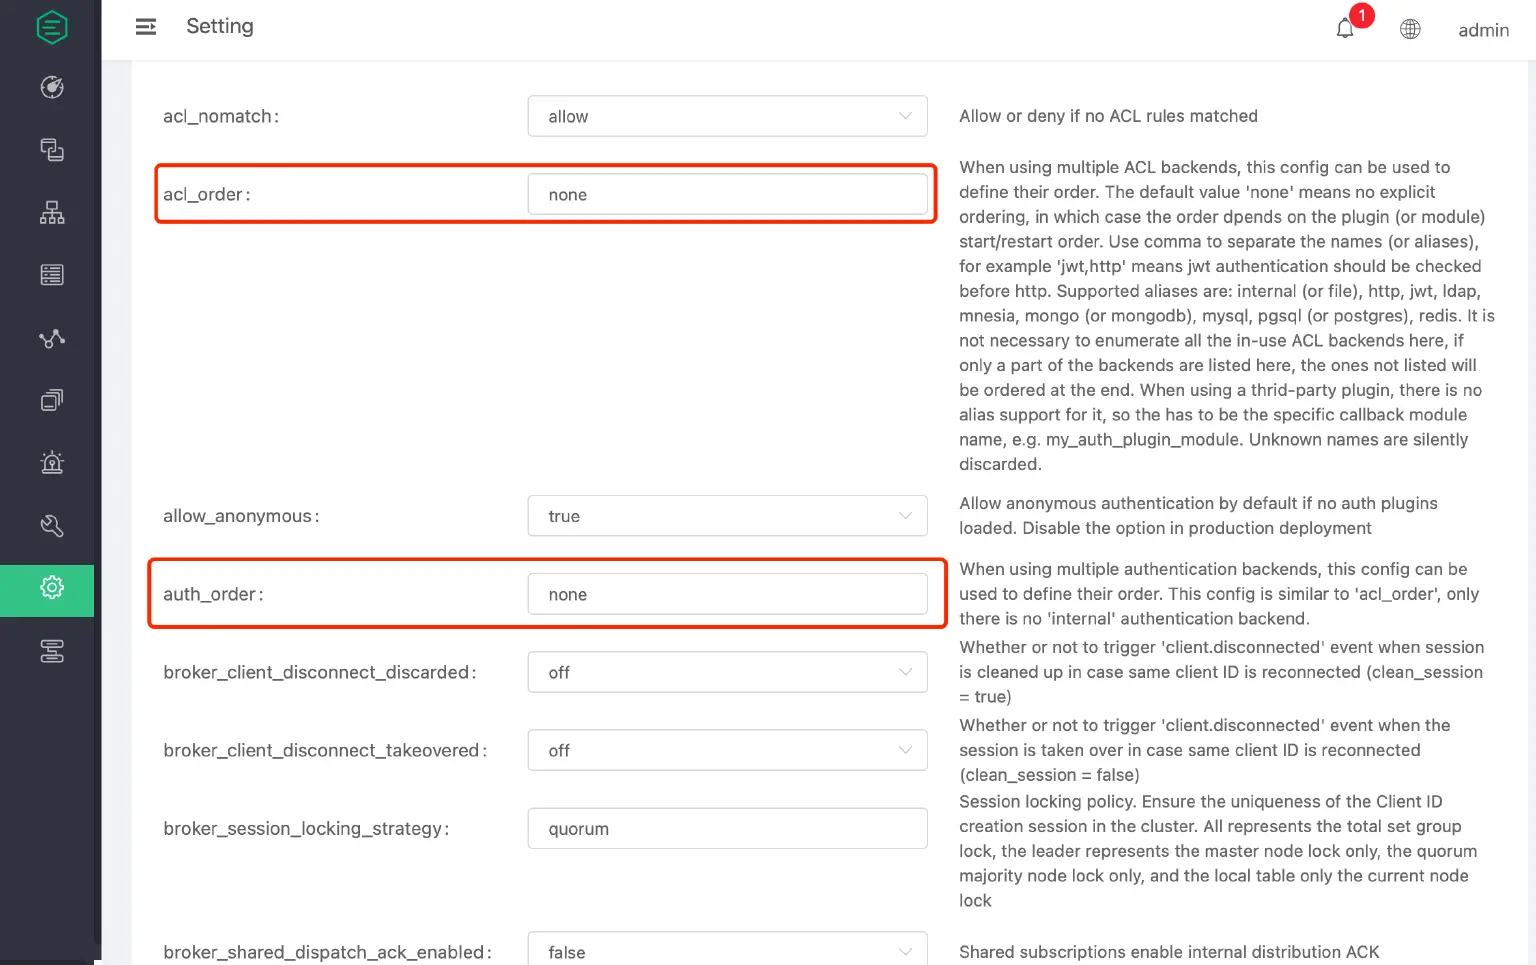
Task: Click the connected-nodes graph icon in sidebar
Action: 52,338
